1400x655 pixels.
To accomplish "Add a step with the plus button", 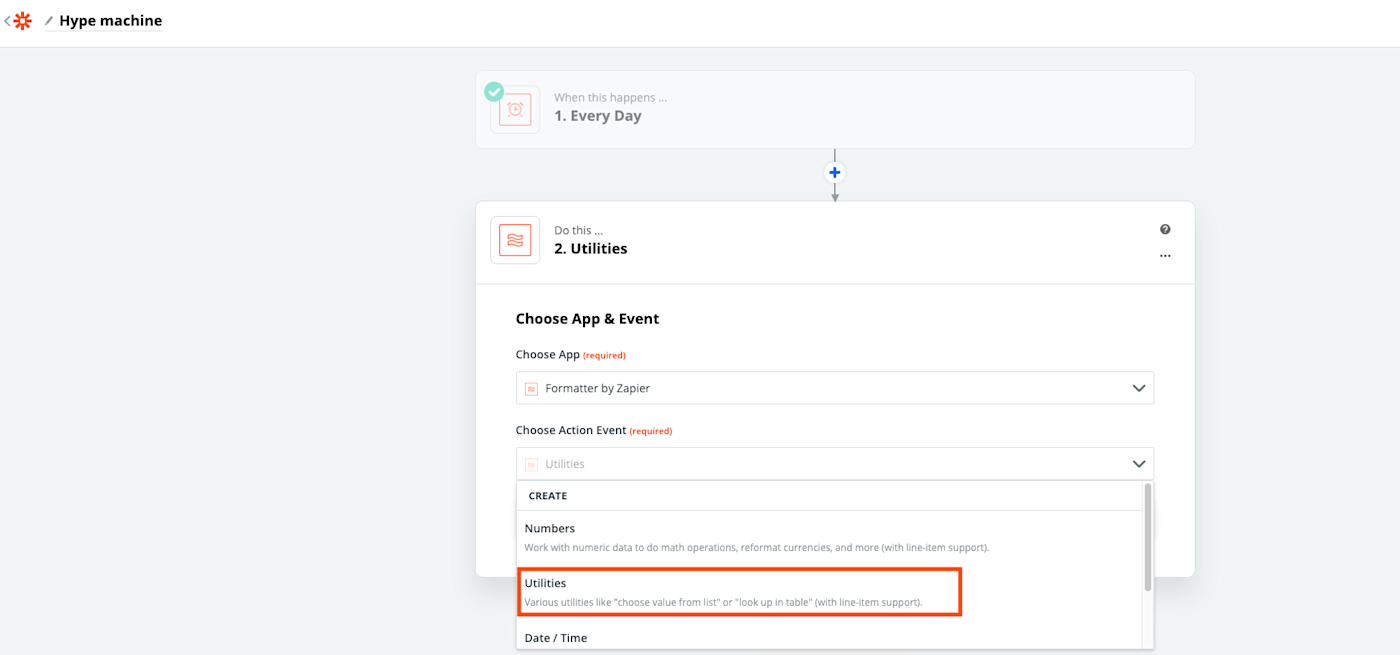I will [835, 173].
